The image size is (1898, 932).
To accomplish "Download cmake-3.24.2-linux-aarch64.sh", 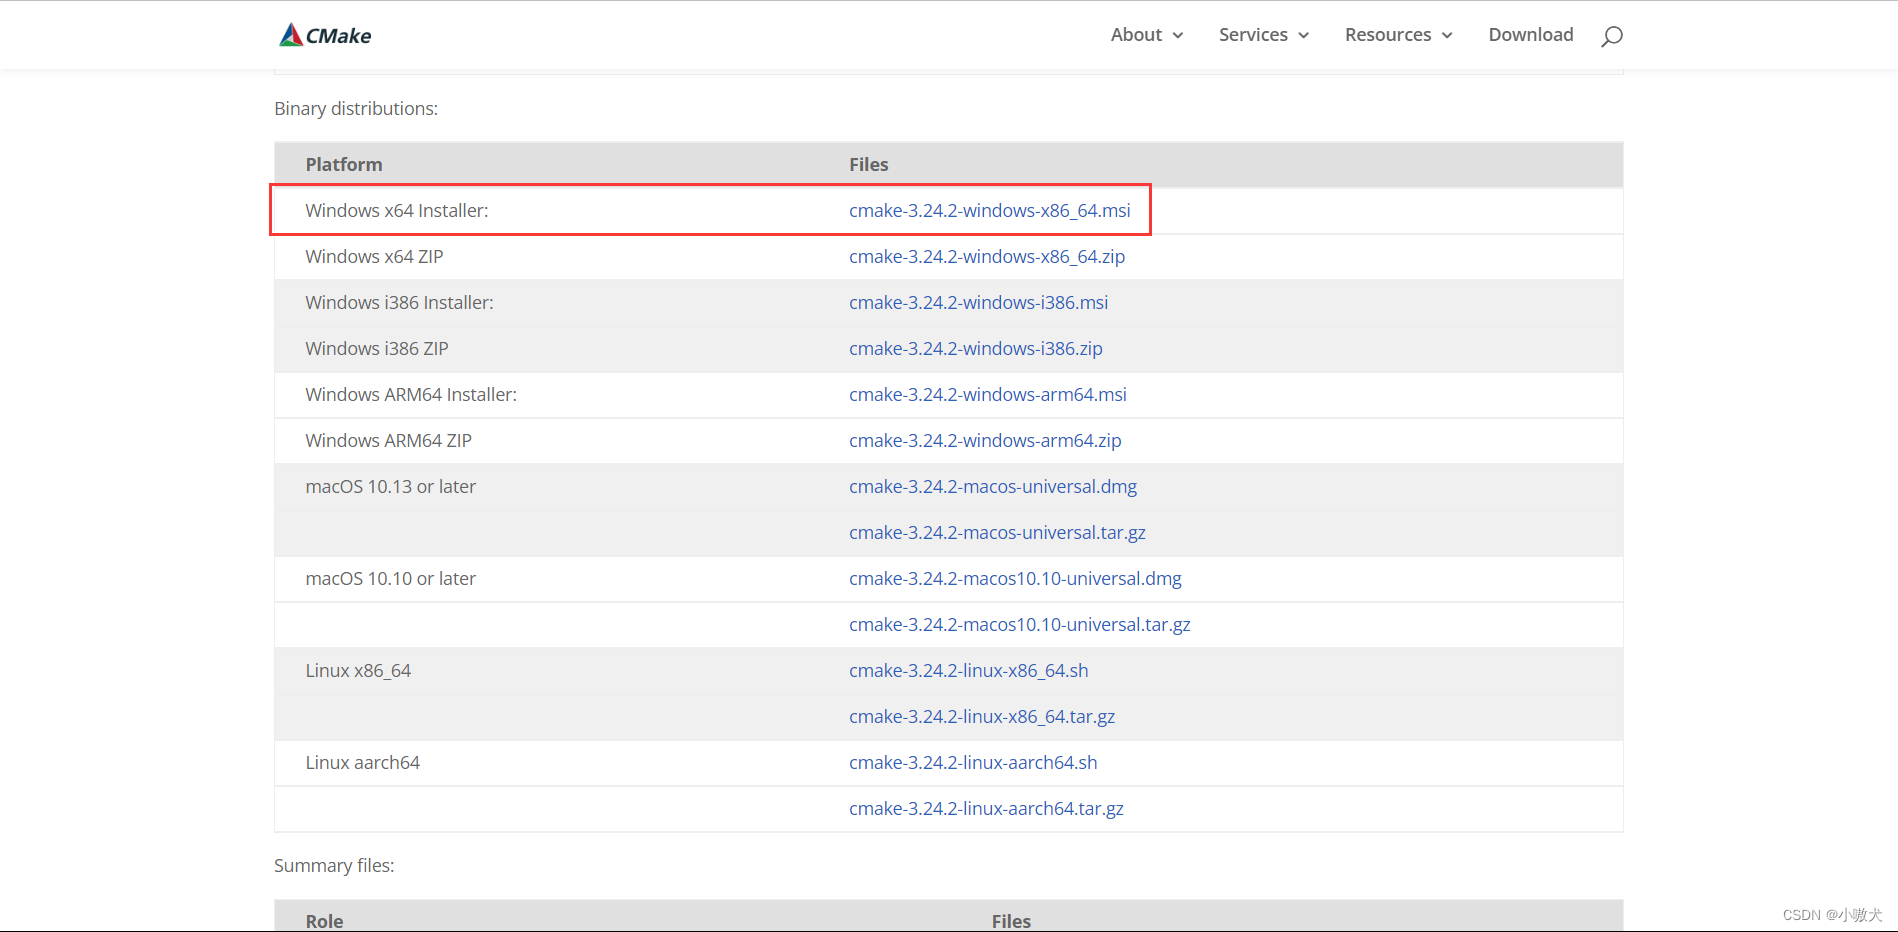I will coord(973,763).
